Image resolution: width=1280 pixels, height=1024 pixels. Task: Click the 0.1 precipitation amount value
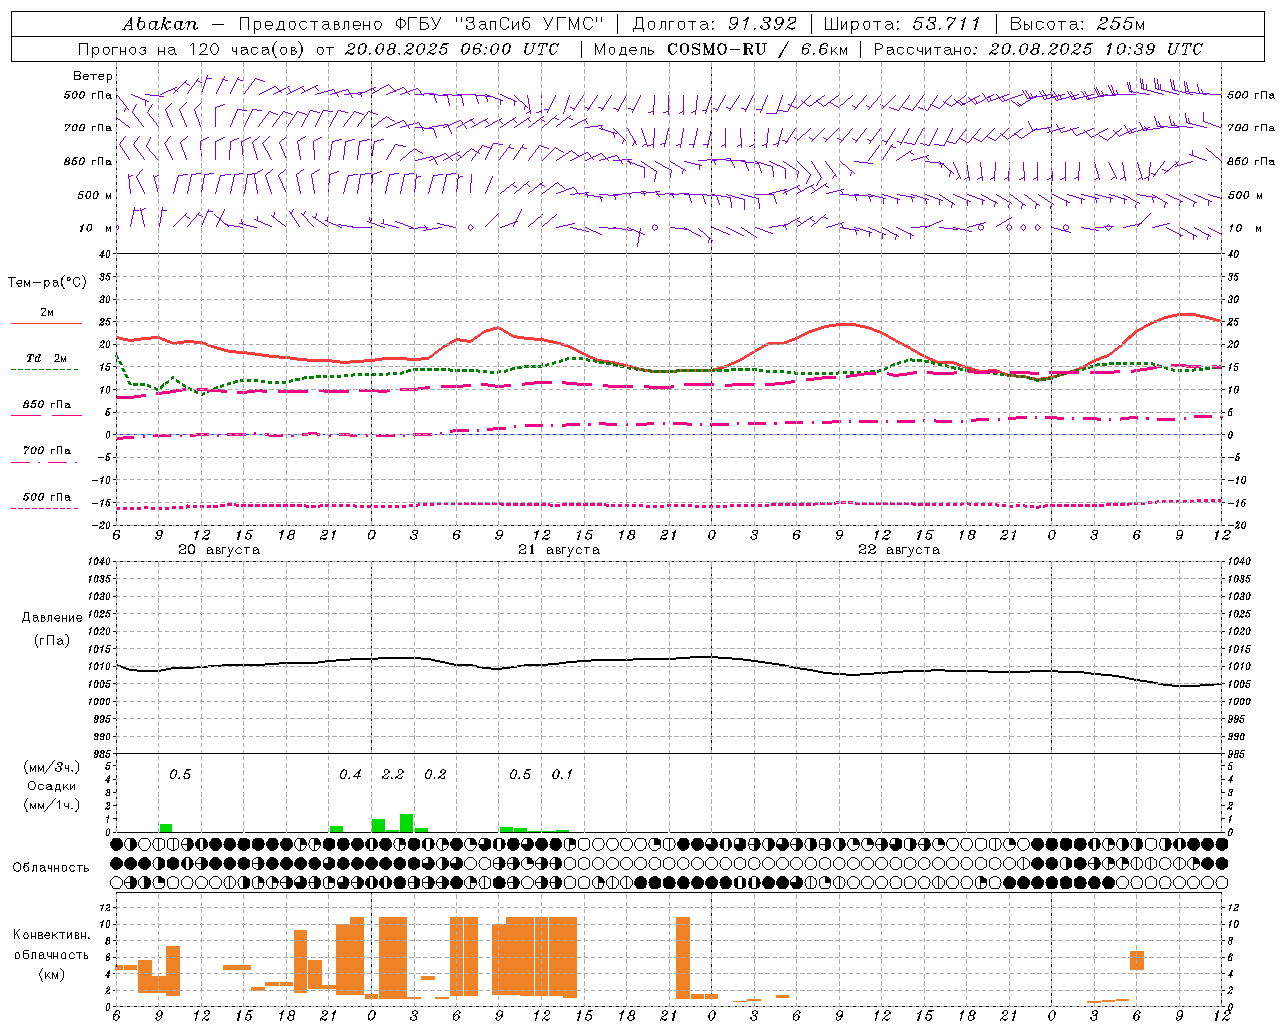click(562, 775)
